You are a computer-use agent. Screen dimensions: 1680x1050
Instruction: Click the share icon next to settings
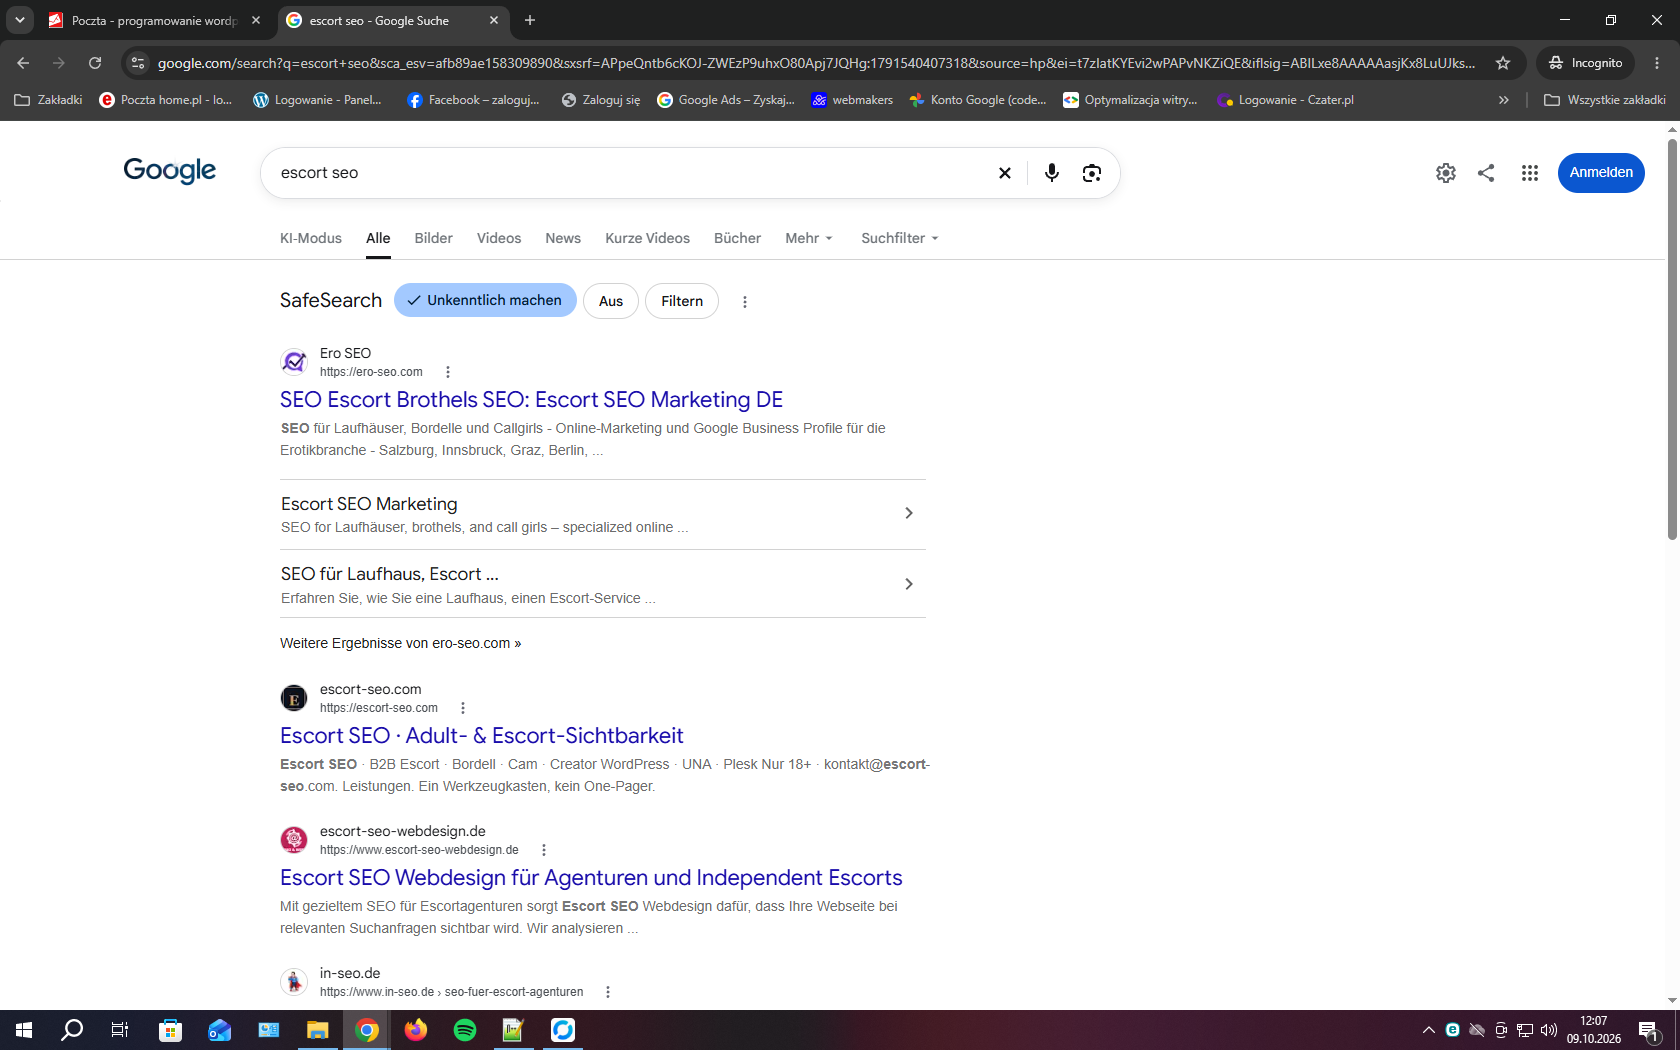pos(1486,173)
